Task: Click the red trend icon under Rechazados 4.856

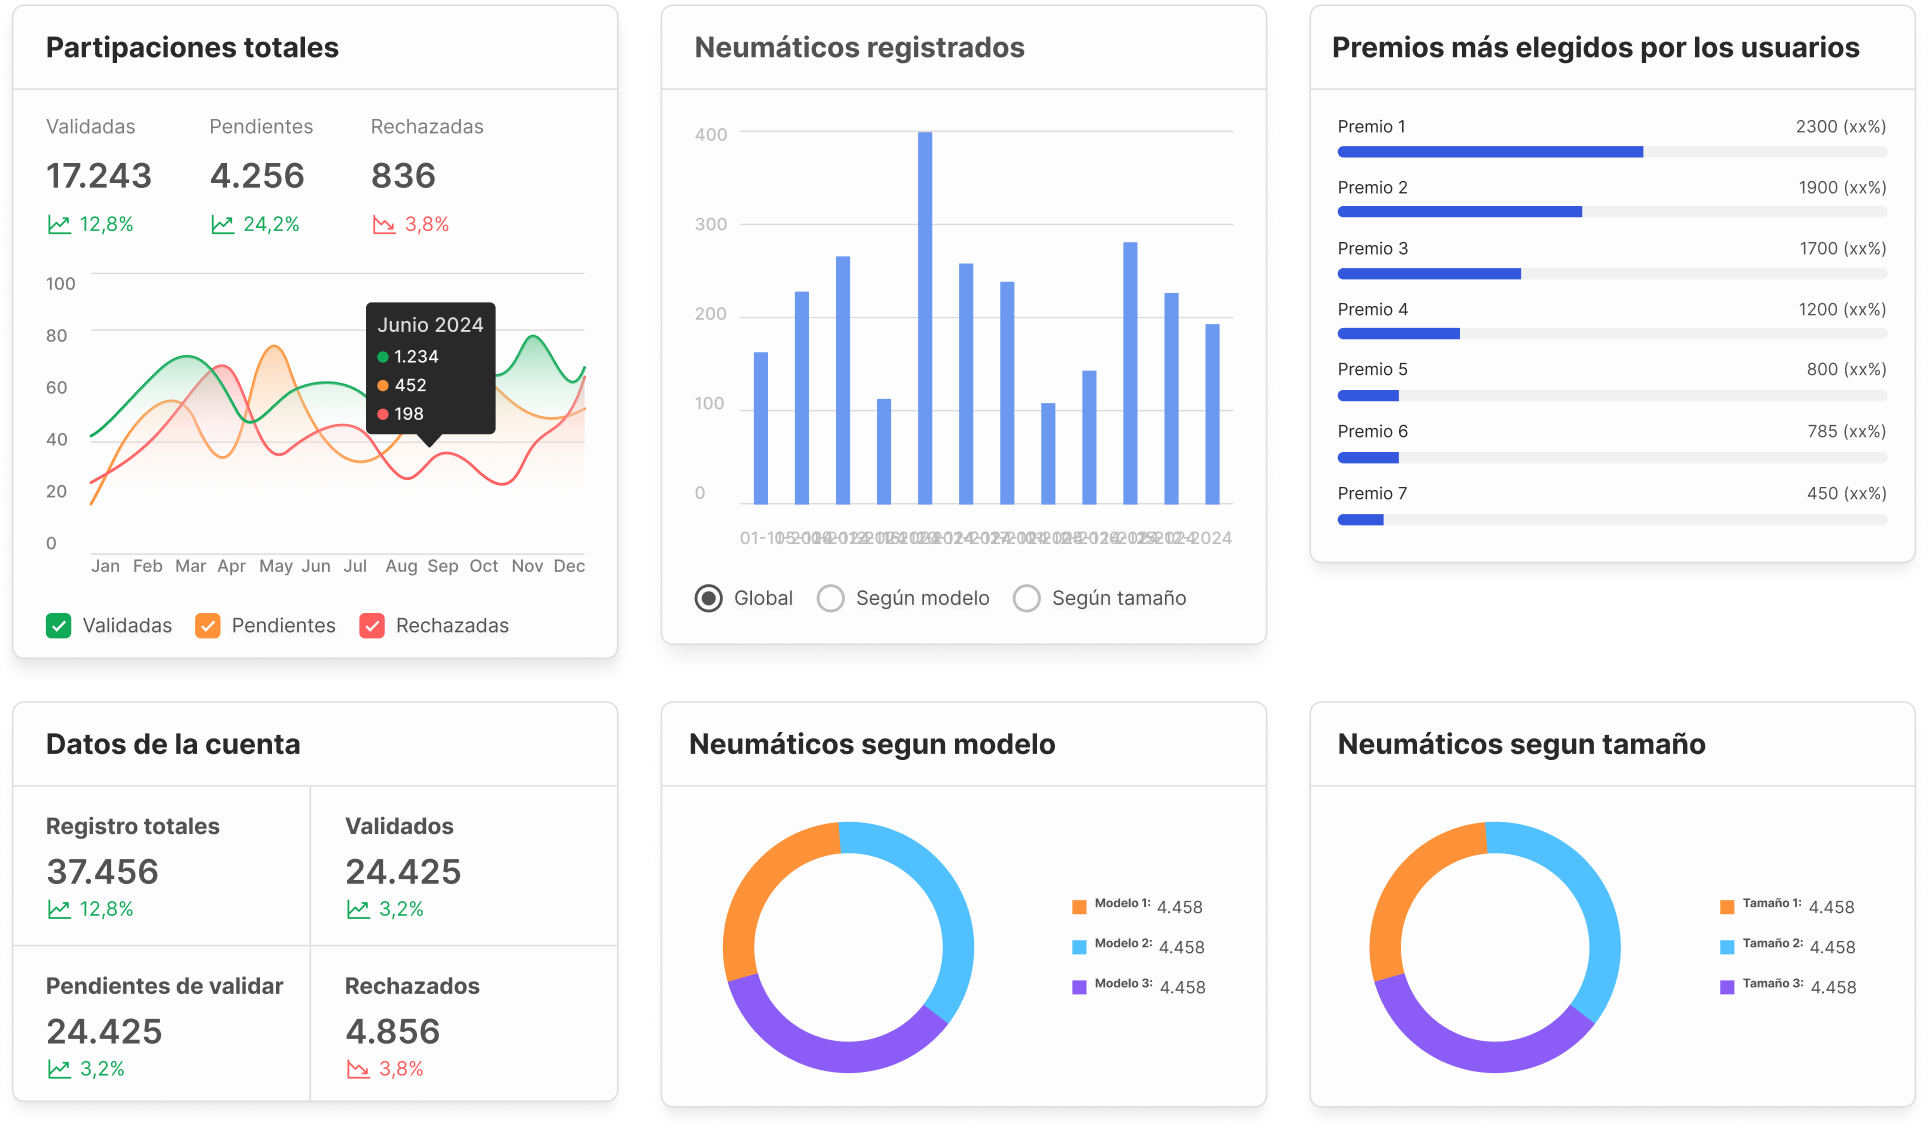Action: (x=358, y=1068)
